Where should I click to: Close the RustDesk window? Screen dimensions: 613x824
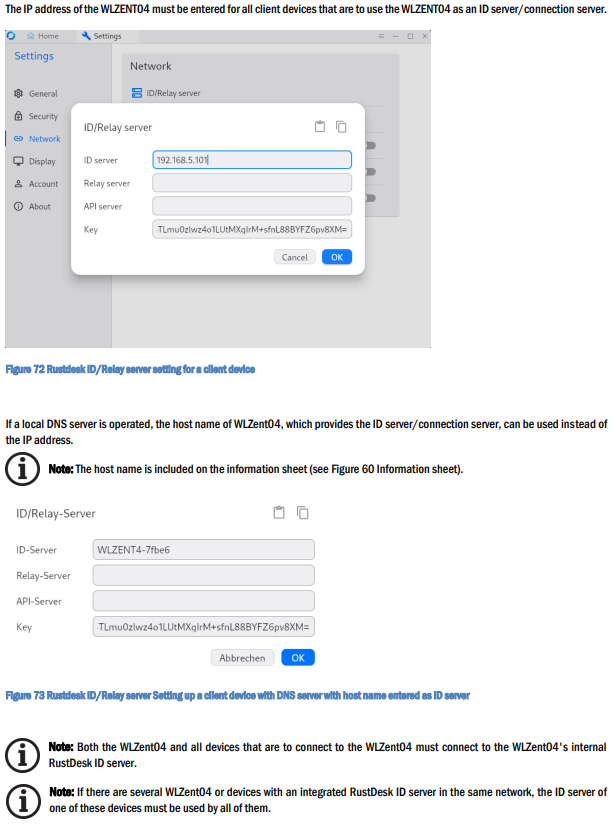click(x=425, y=36)
